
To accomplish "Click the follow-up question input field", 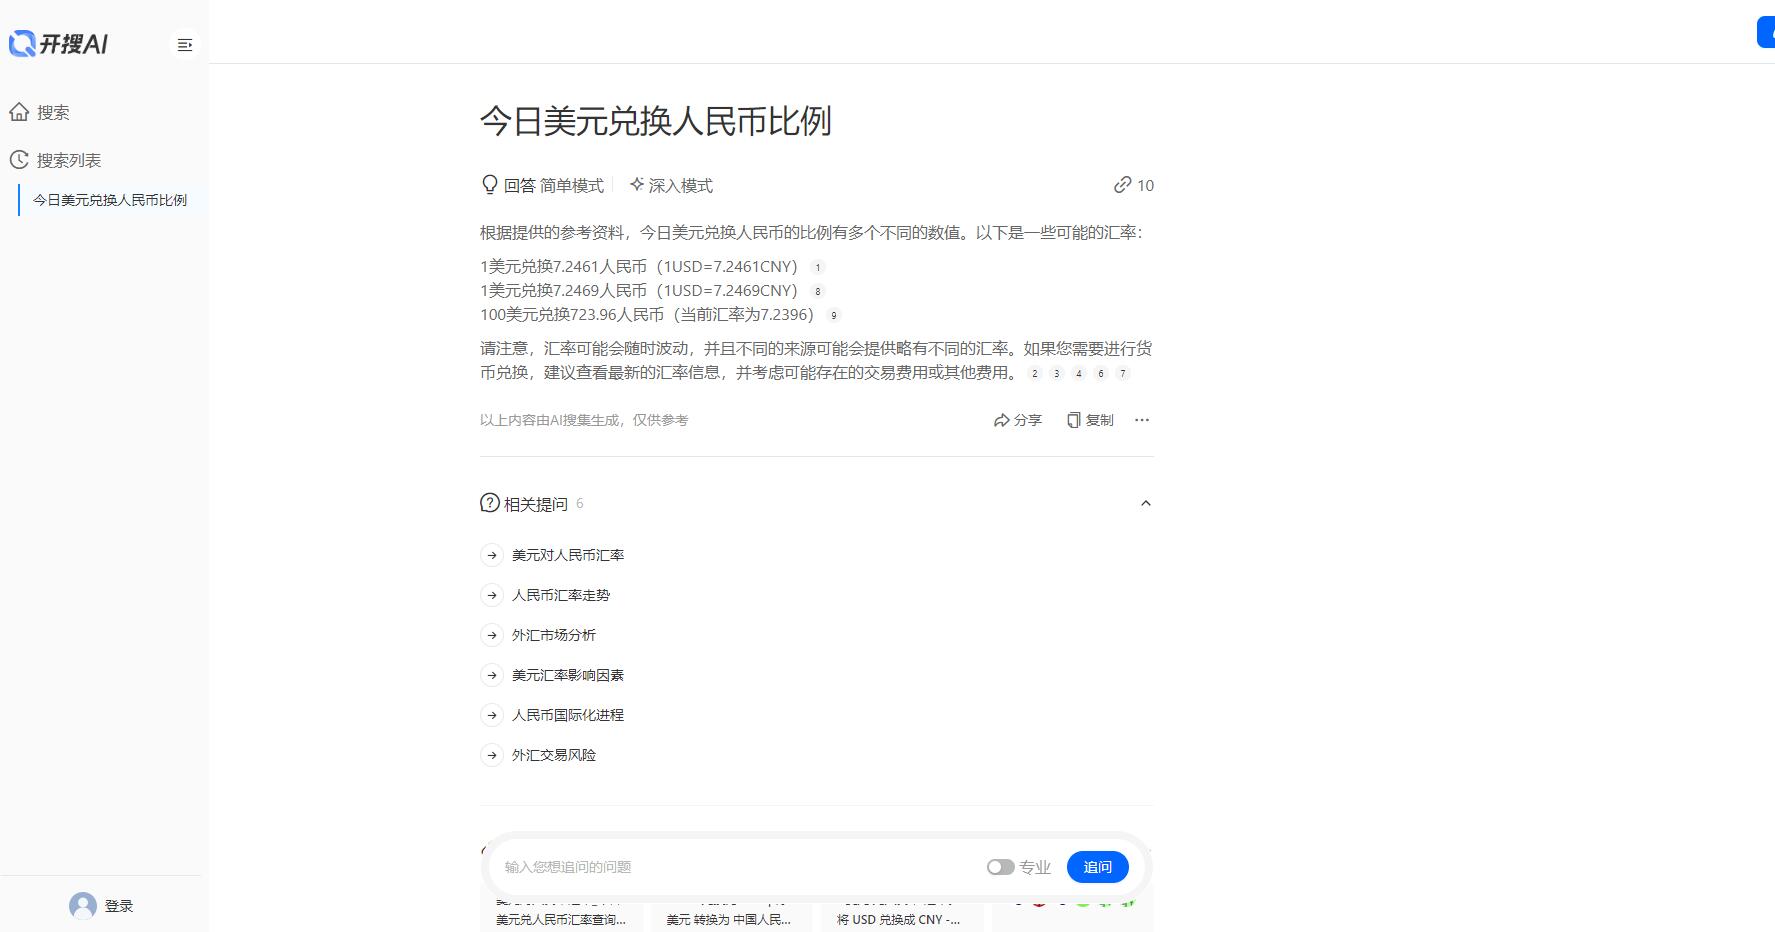I will point(700,867).
